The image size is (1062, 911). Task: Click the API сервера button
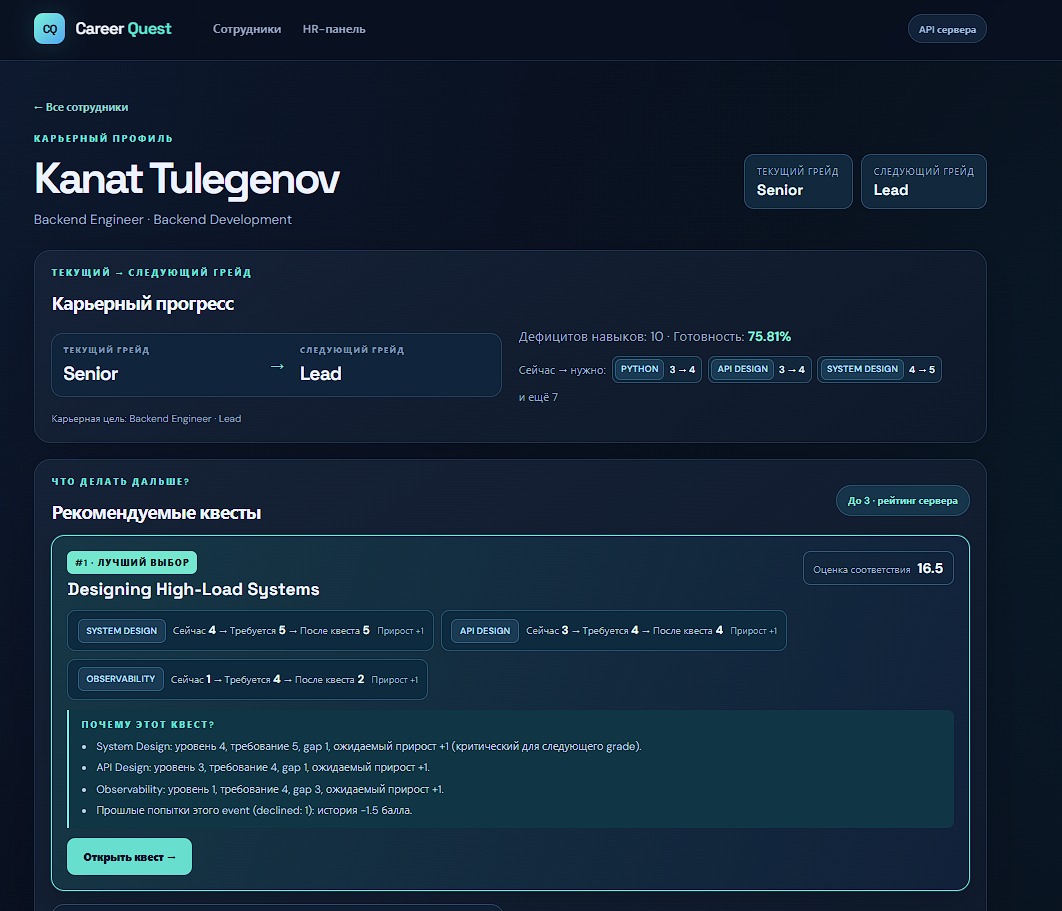point(947,29)
